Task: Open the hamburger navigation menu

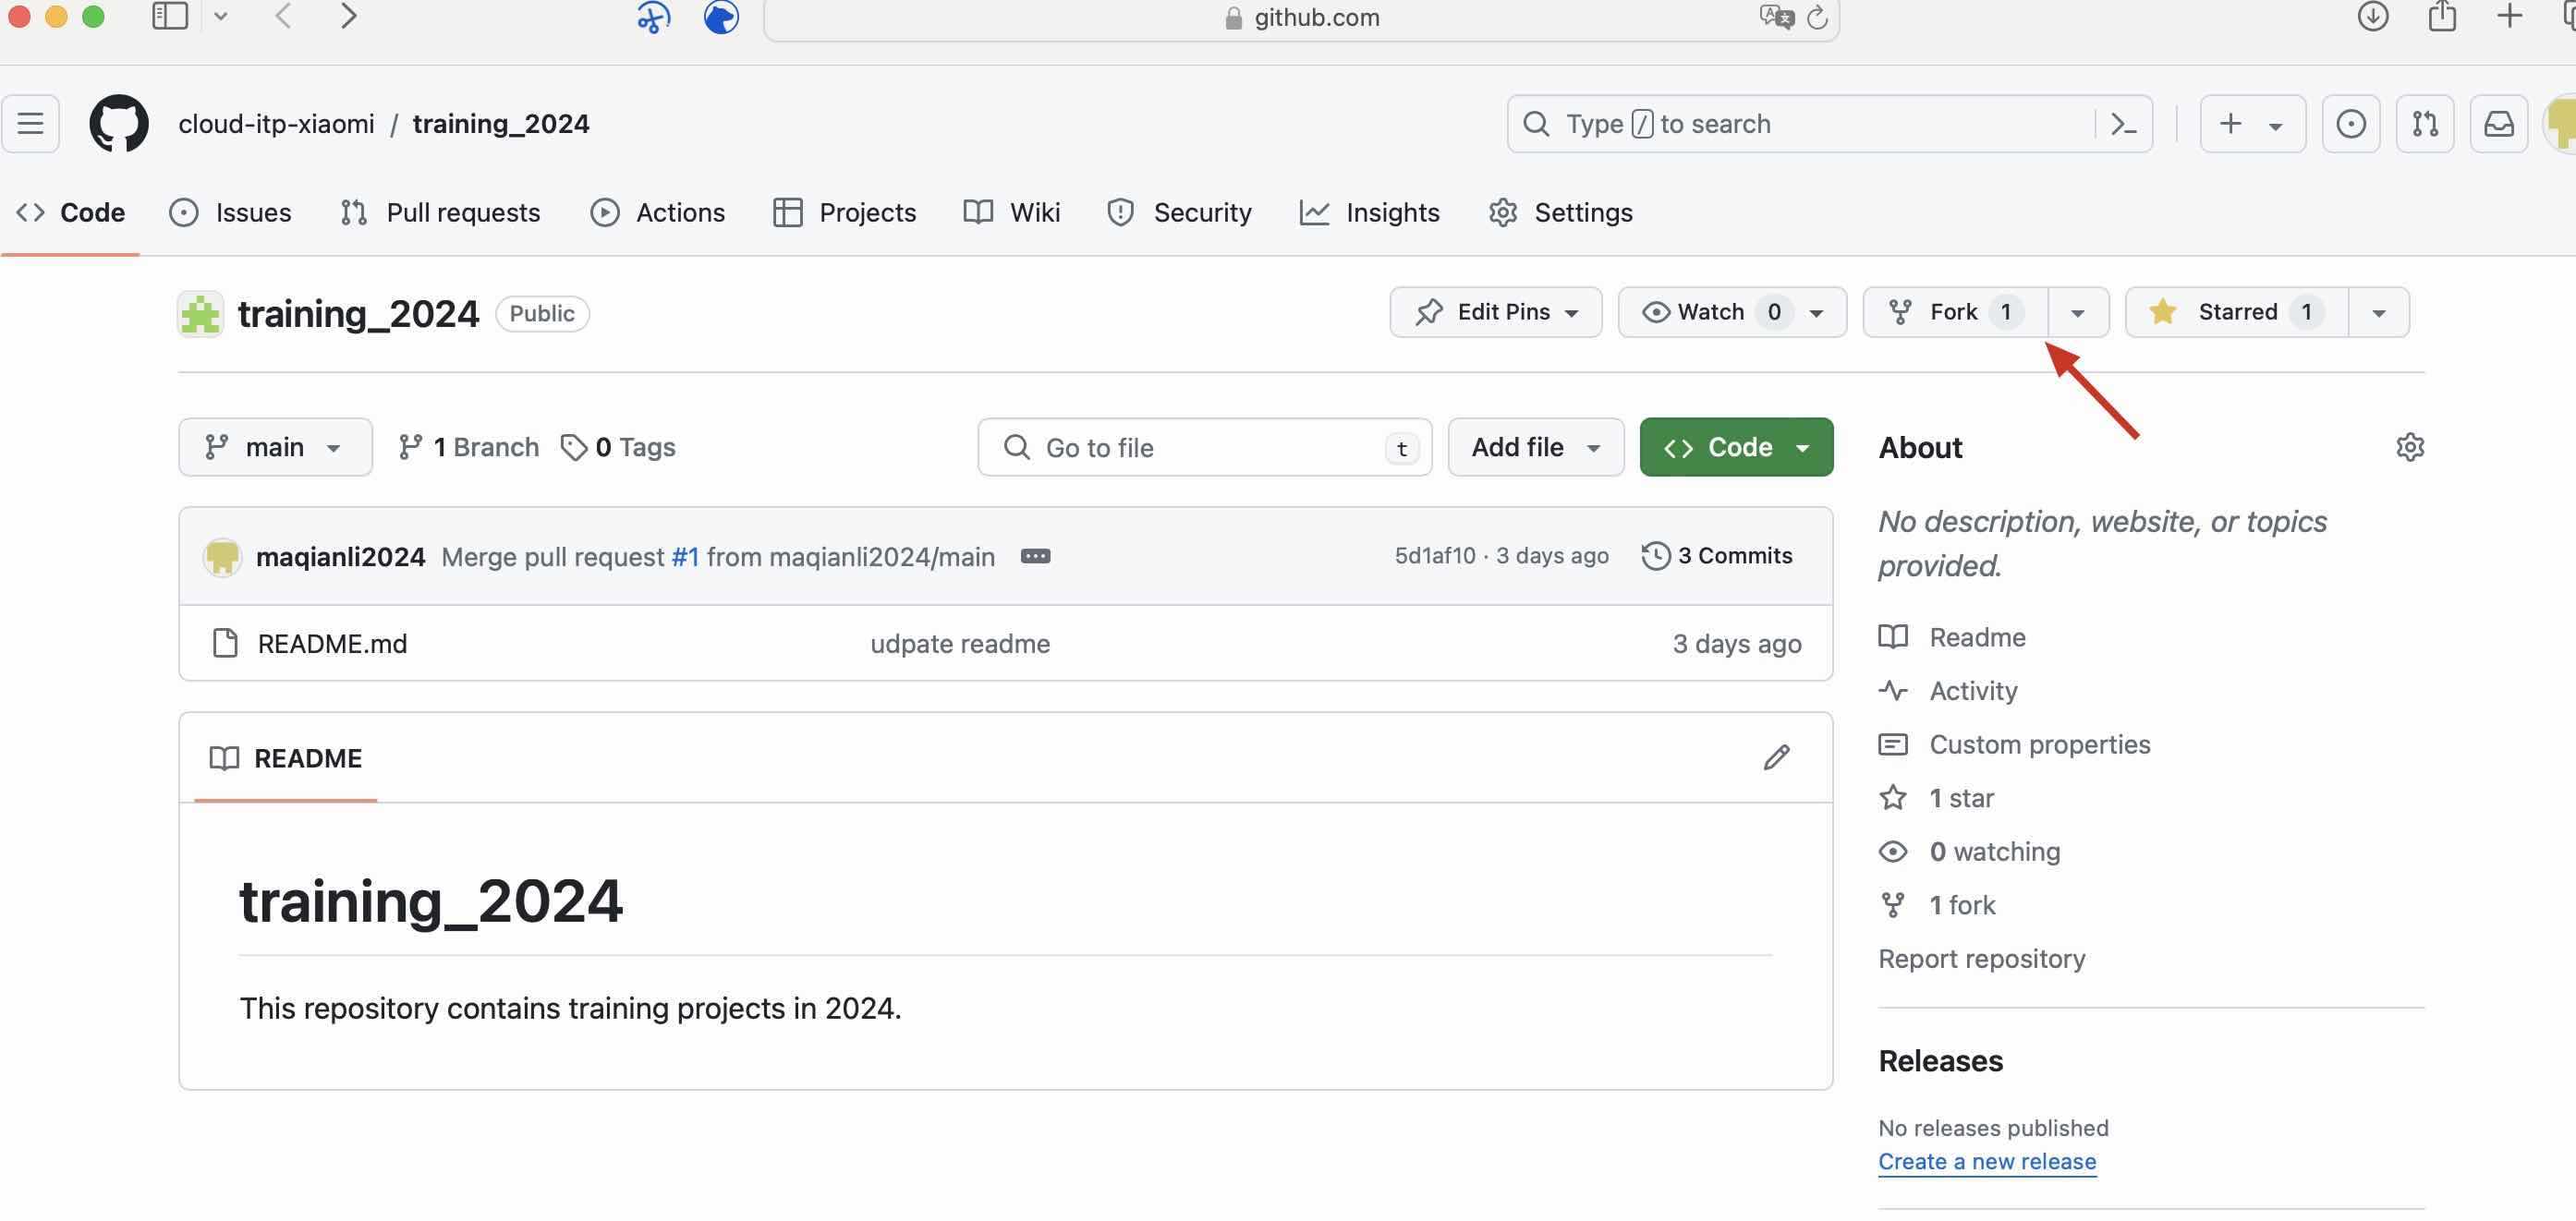Action: pyautogui.click(x=30, y=124)
